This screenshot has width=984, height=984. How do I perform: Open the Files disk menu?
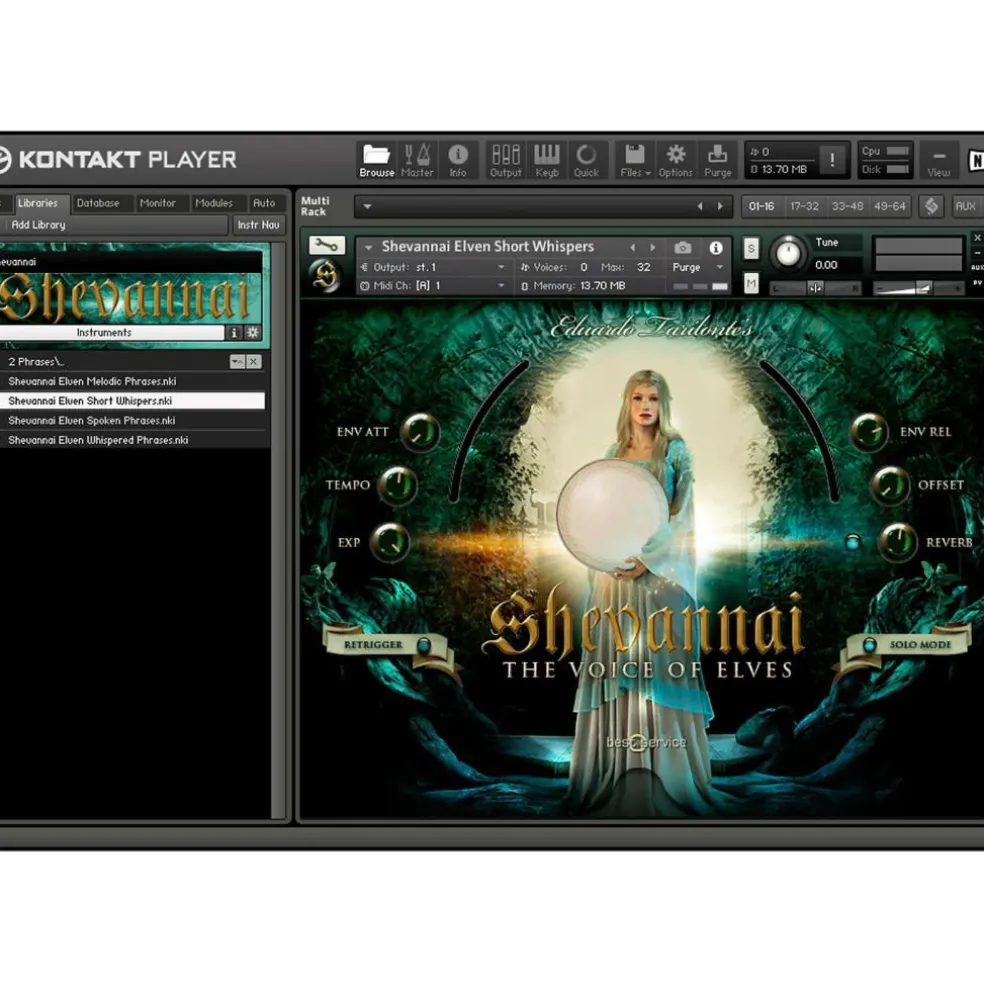(635, 160)
